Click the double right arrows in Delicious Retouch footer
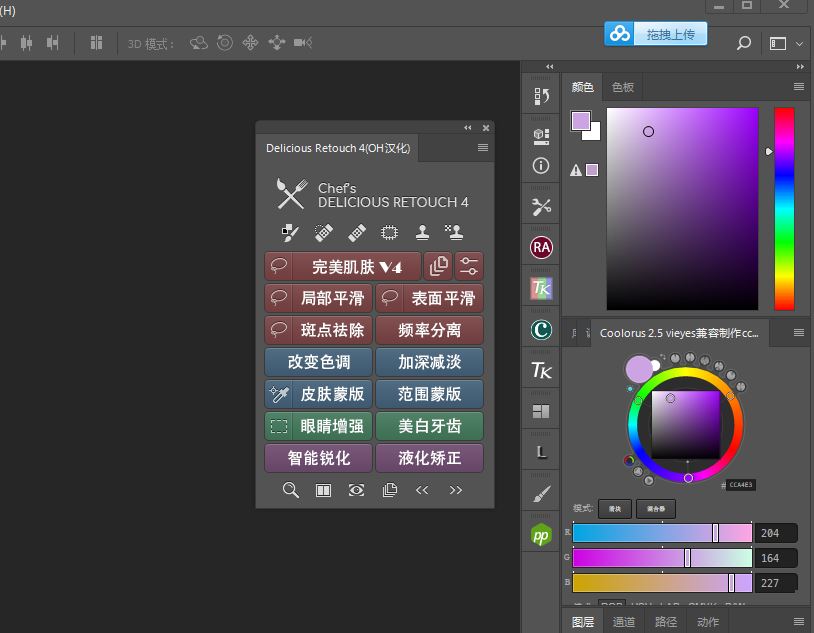This screenshot has width=814, height=633. click(455, 490)
